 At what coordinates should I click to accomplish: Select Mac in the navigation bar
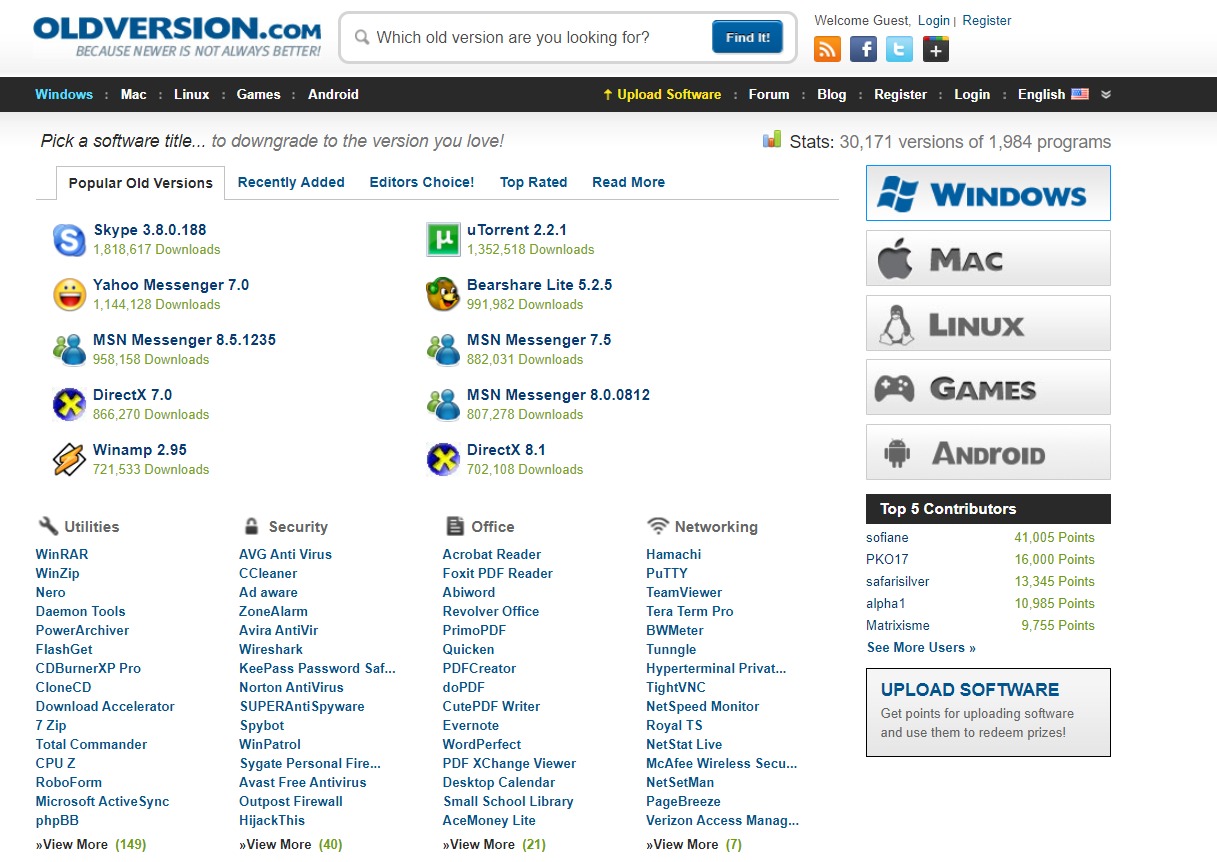click(x=134, y=94)
